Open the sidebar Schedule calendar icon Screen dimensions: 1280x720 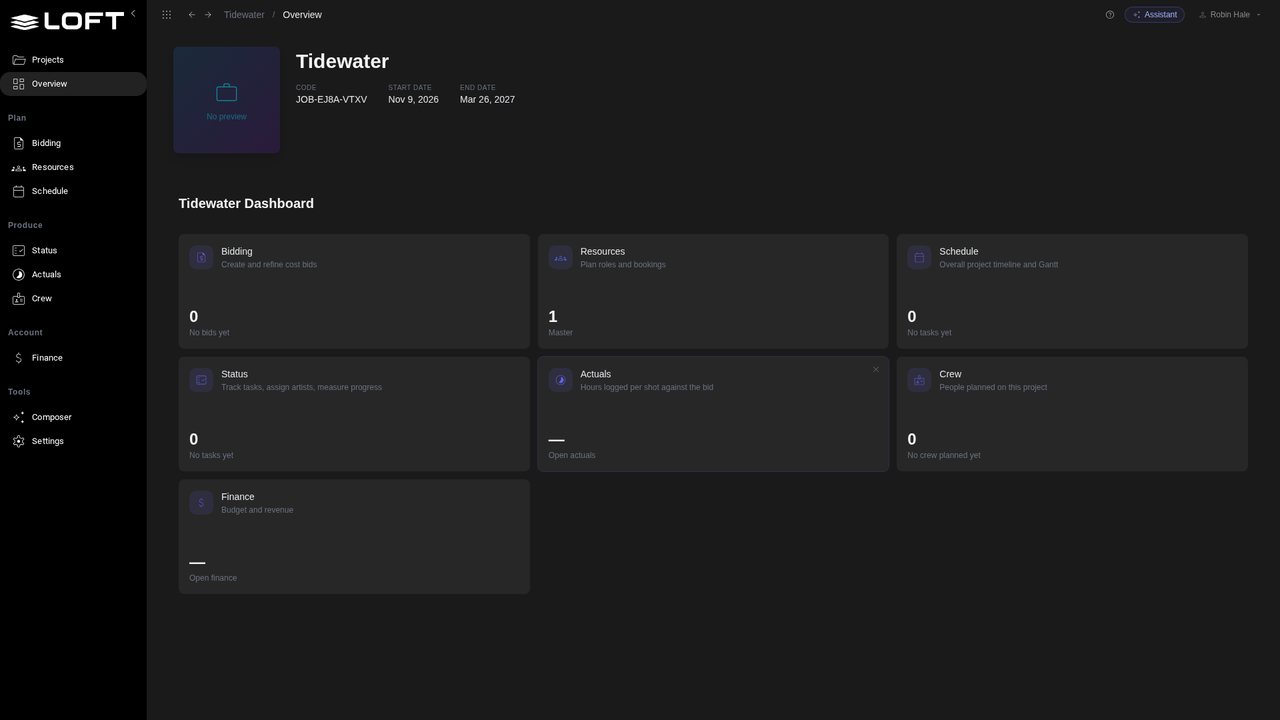coord(18,191)
